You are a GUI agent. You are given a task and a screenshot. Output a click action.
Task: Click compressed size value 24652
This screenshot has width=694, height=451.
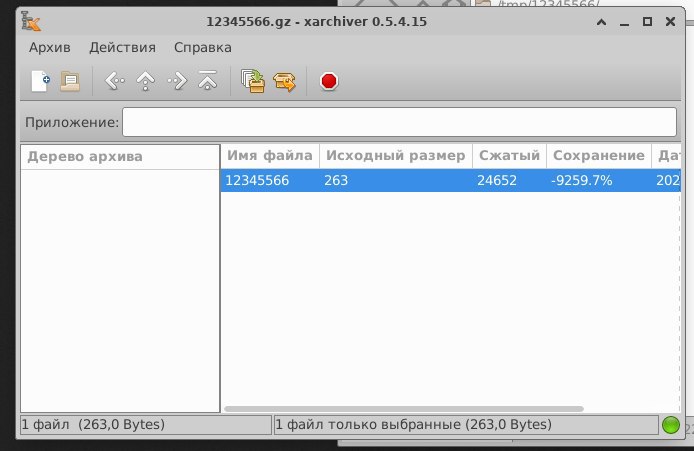tap(497, 181)
